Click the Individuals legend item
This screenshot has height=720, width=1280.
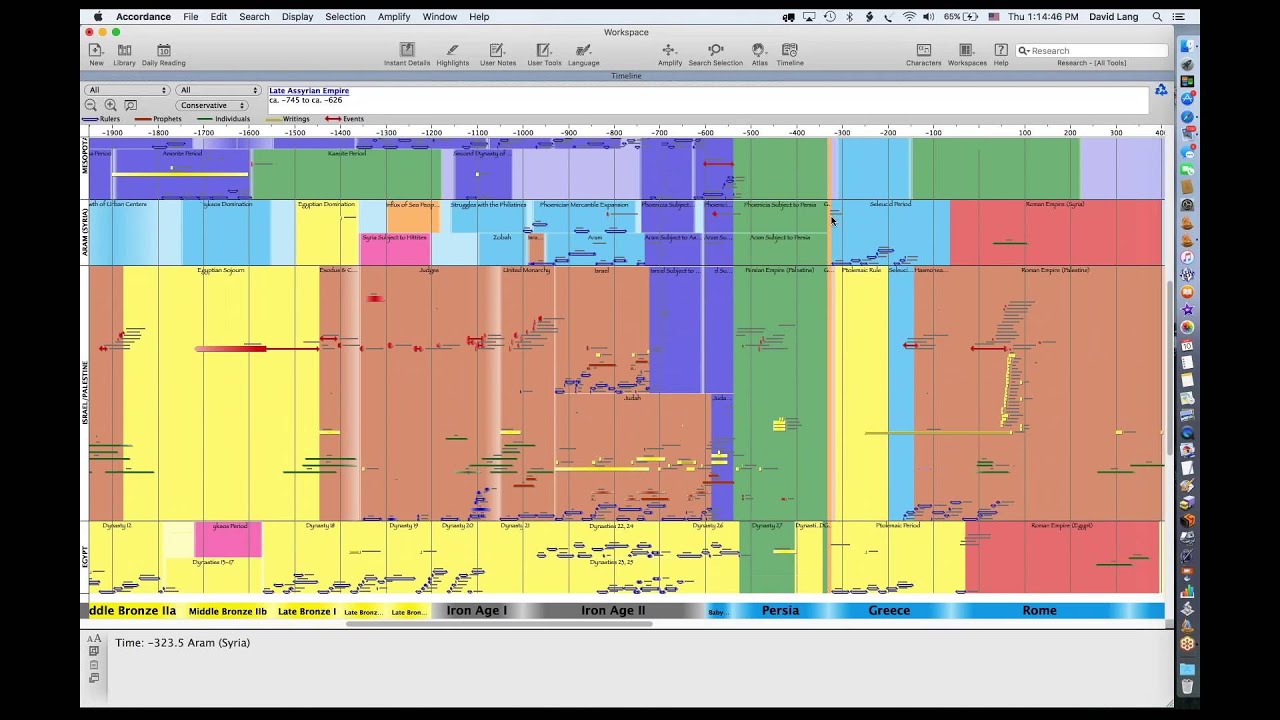[x=224, y=119]
